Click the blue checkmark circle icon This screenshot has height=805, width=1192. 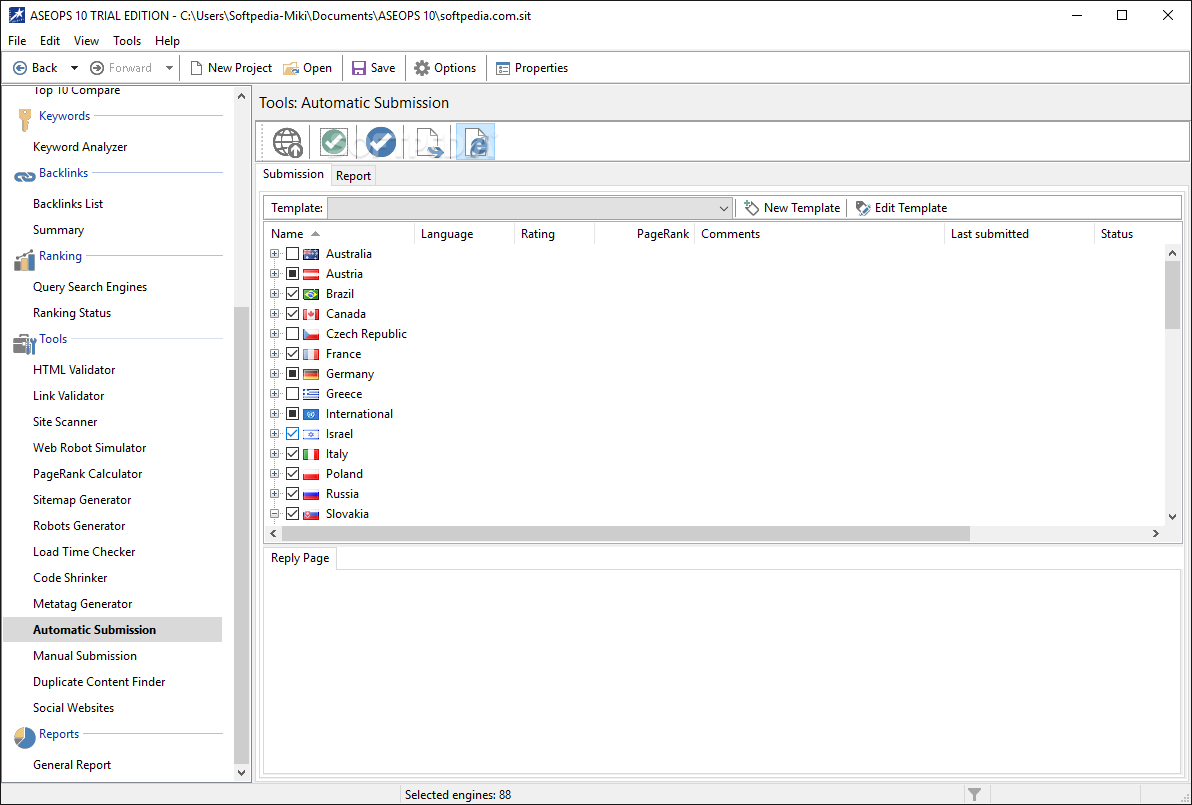pyautogui.click(x=381, y=141)
